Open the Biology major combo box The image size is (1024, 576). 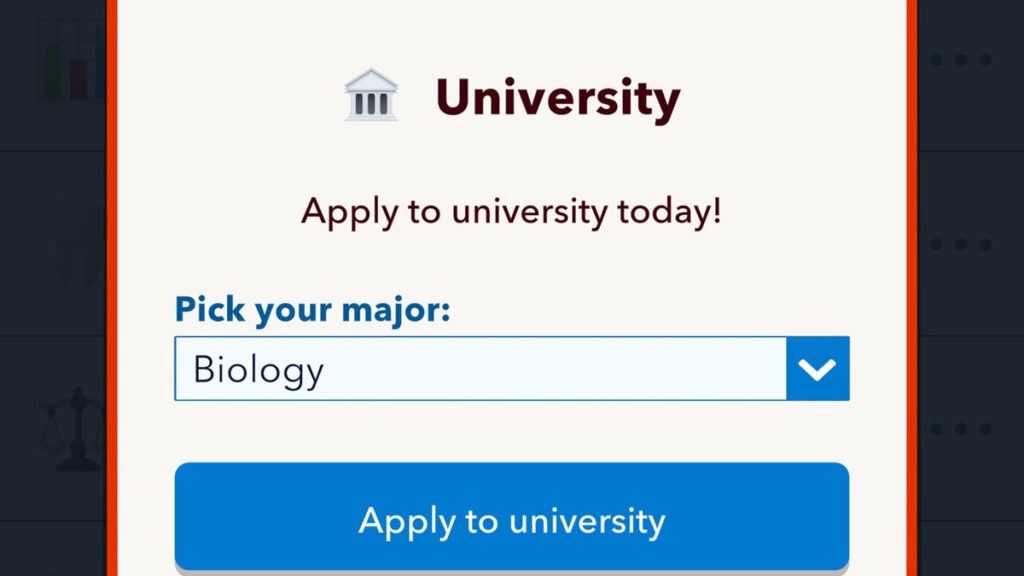[x=480, y=369]
